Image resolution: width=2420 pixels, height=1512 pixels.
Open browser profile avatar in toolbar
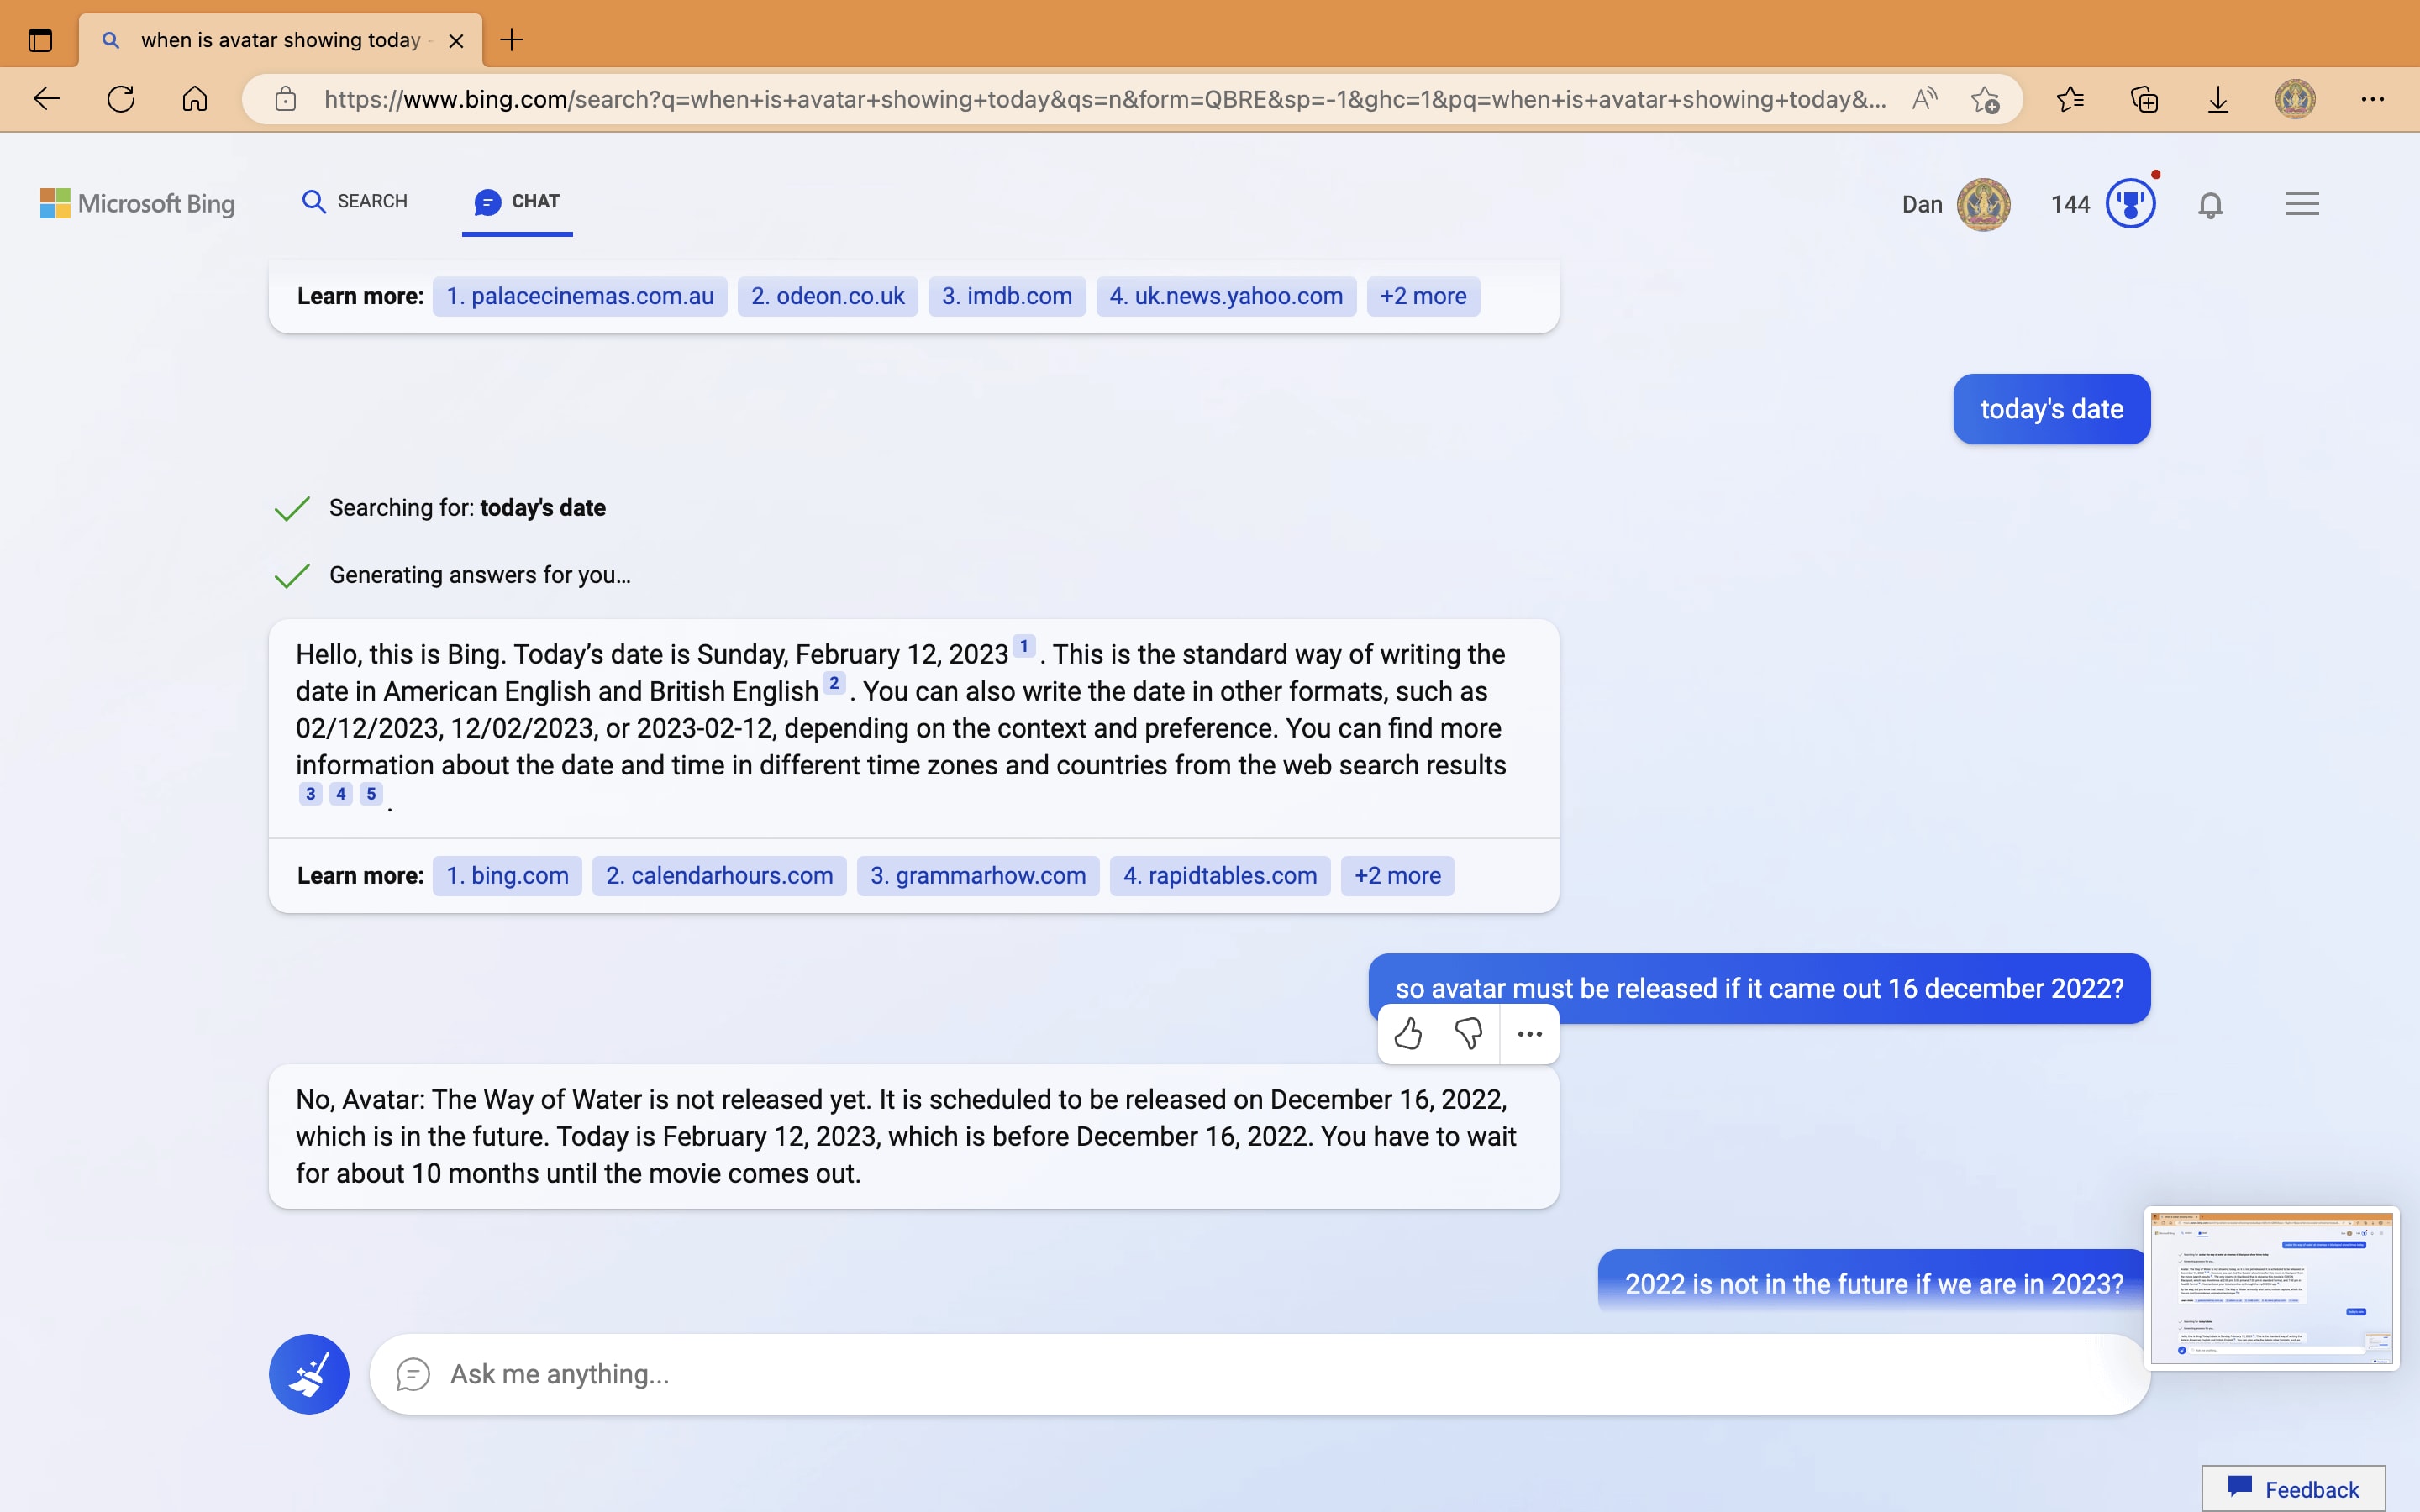point(2295,99)
